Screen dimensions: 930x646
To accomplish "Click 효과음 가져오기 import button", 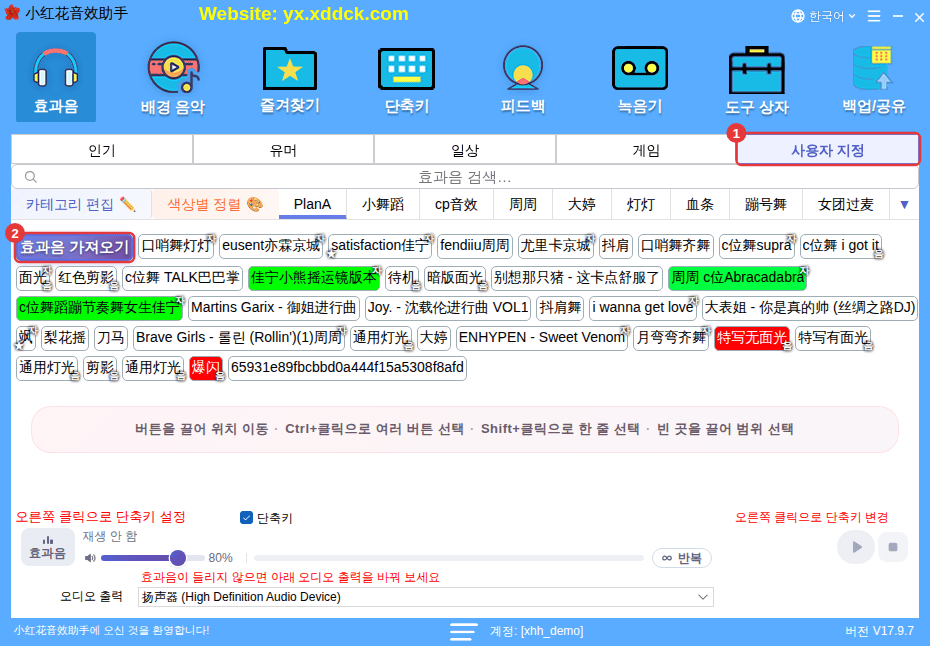I will point(75,247).
